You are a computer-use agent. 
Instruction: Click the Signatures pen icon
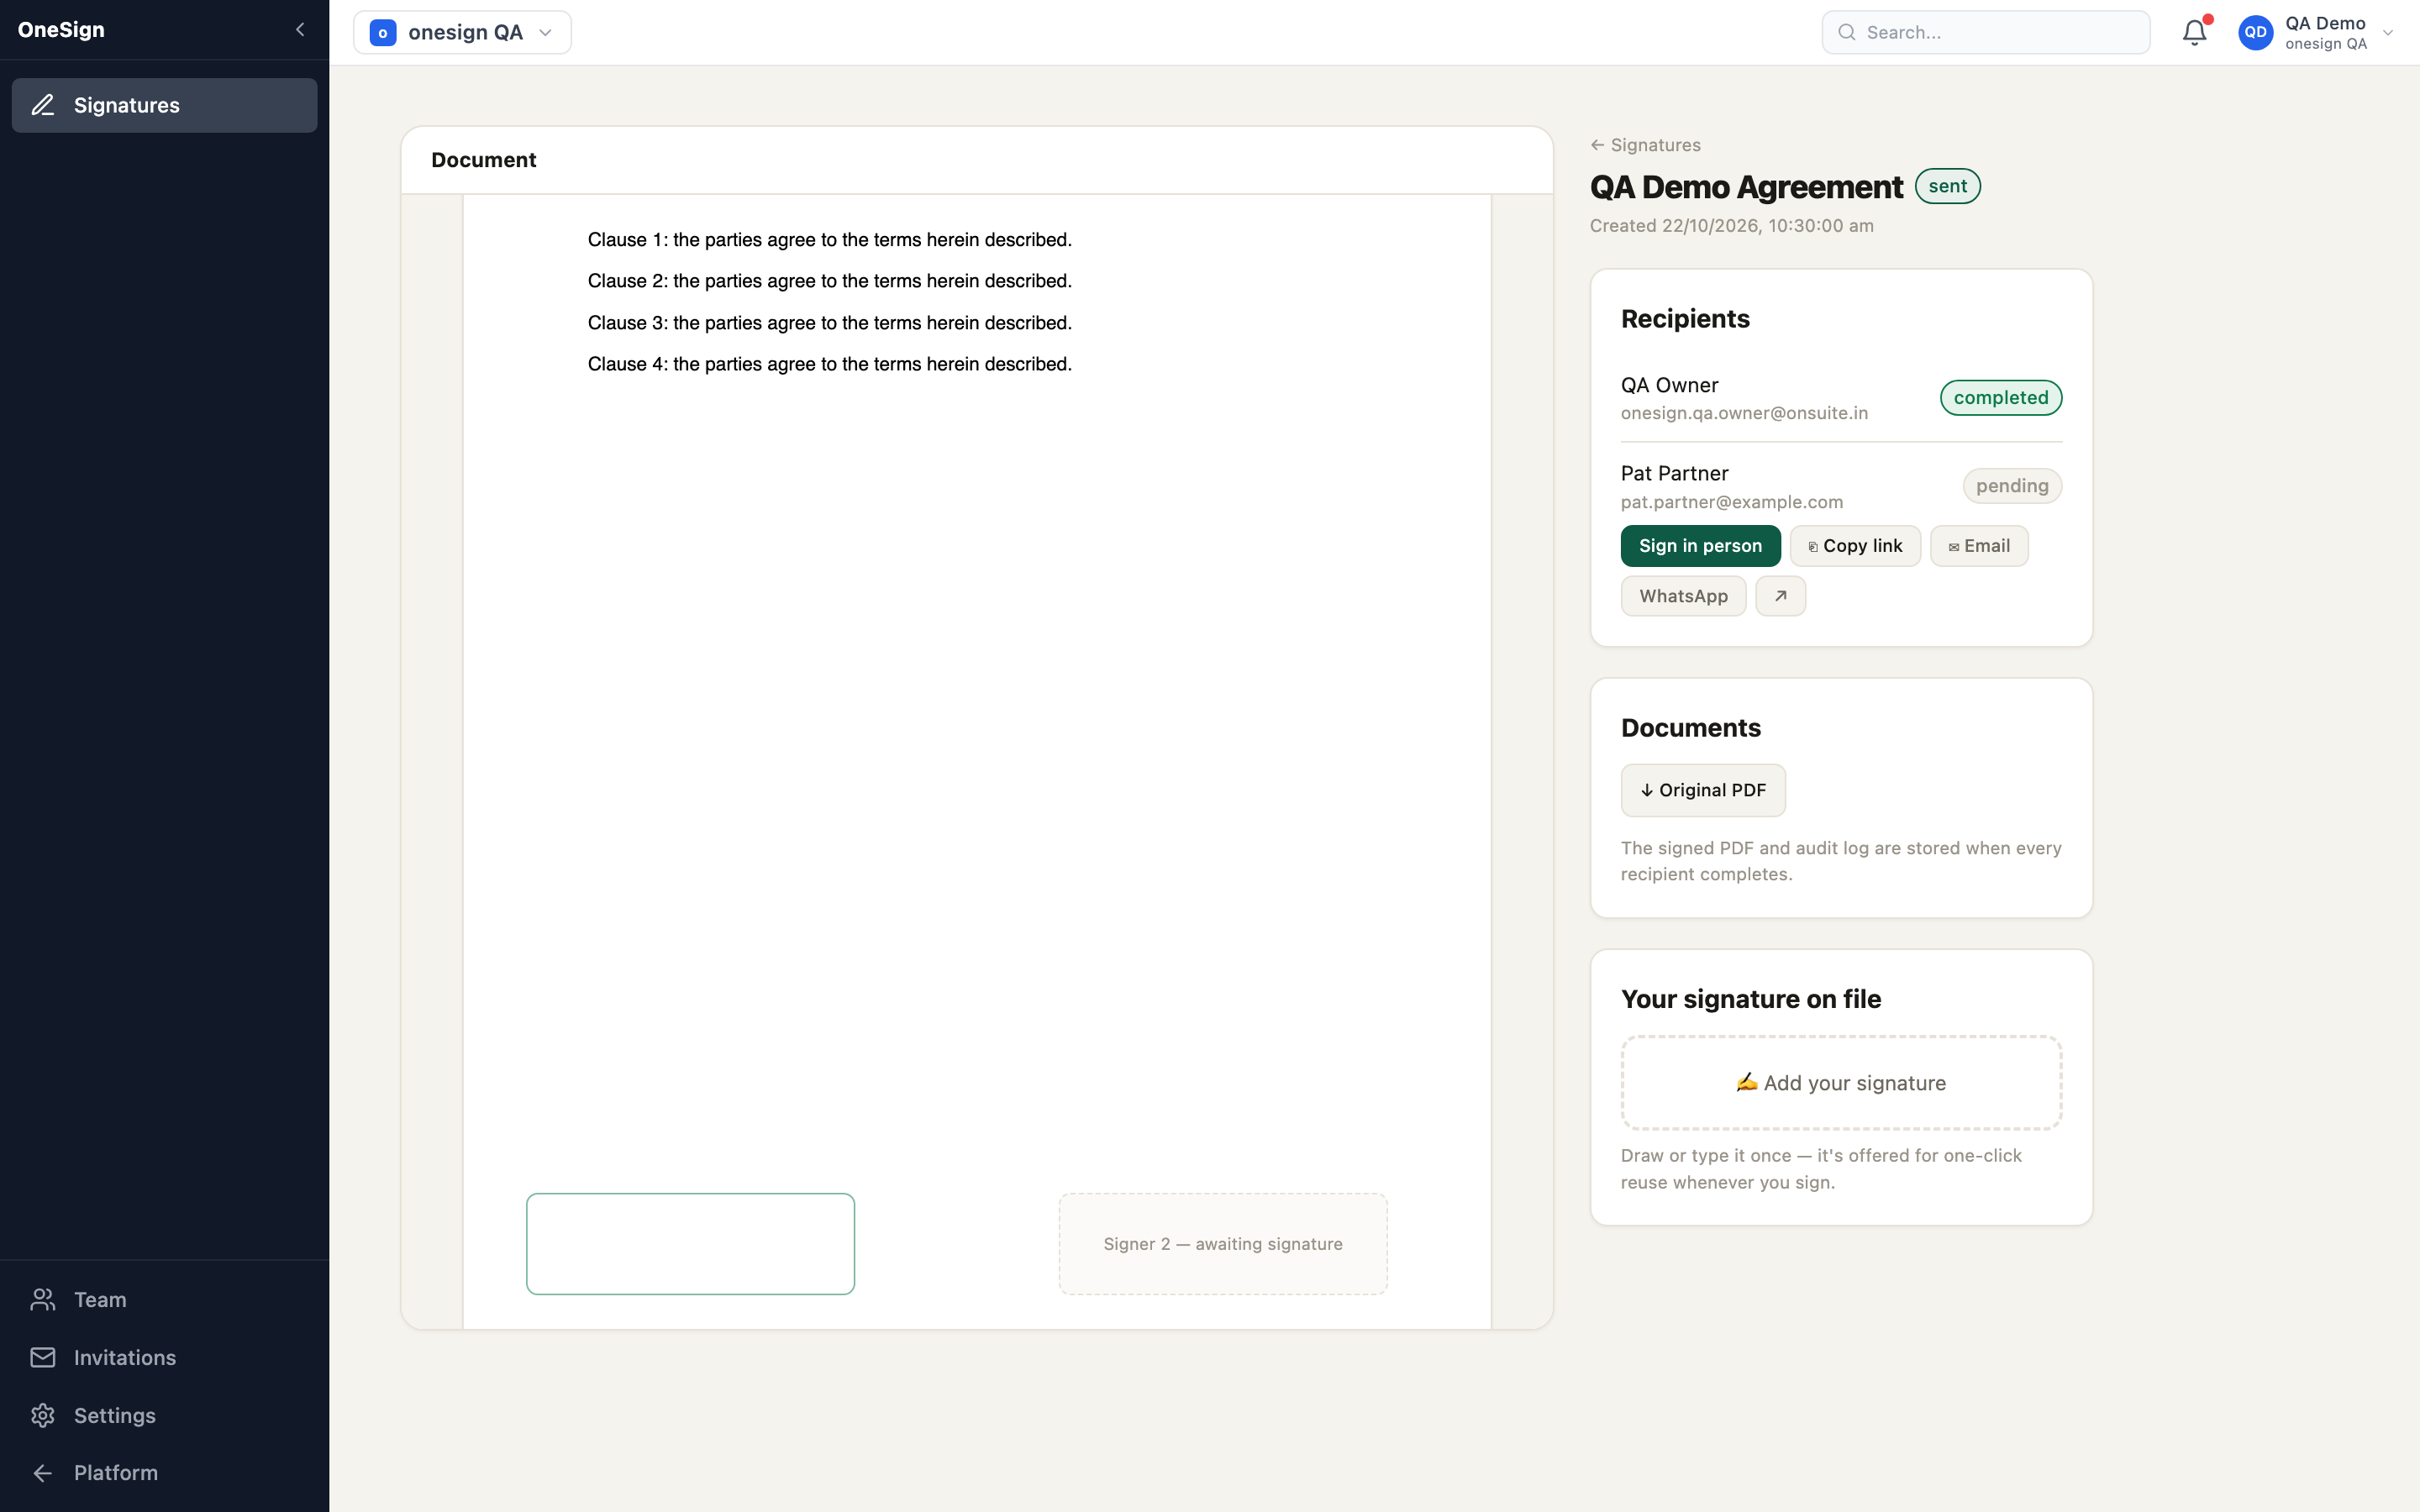point(43,105)
